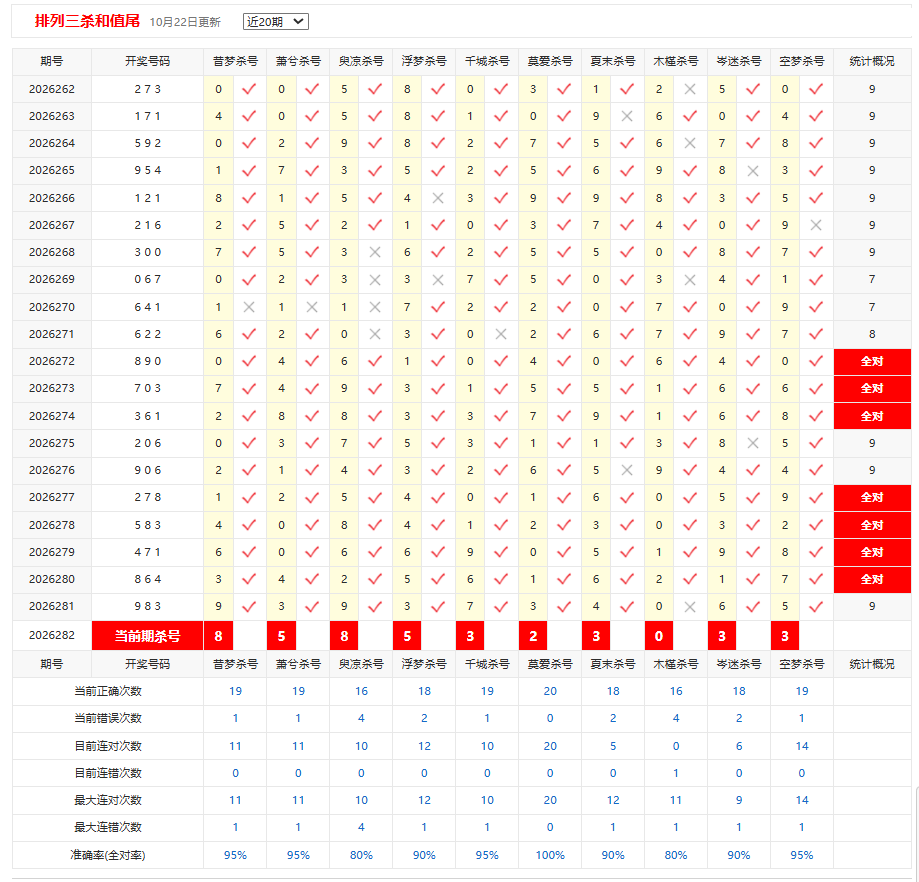Click the red check for 空梦杀号 in row 2026280

[816, 579]
